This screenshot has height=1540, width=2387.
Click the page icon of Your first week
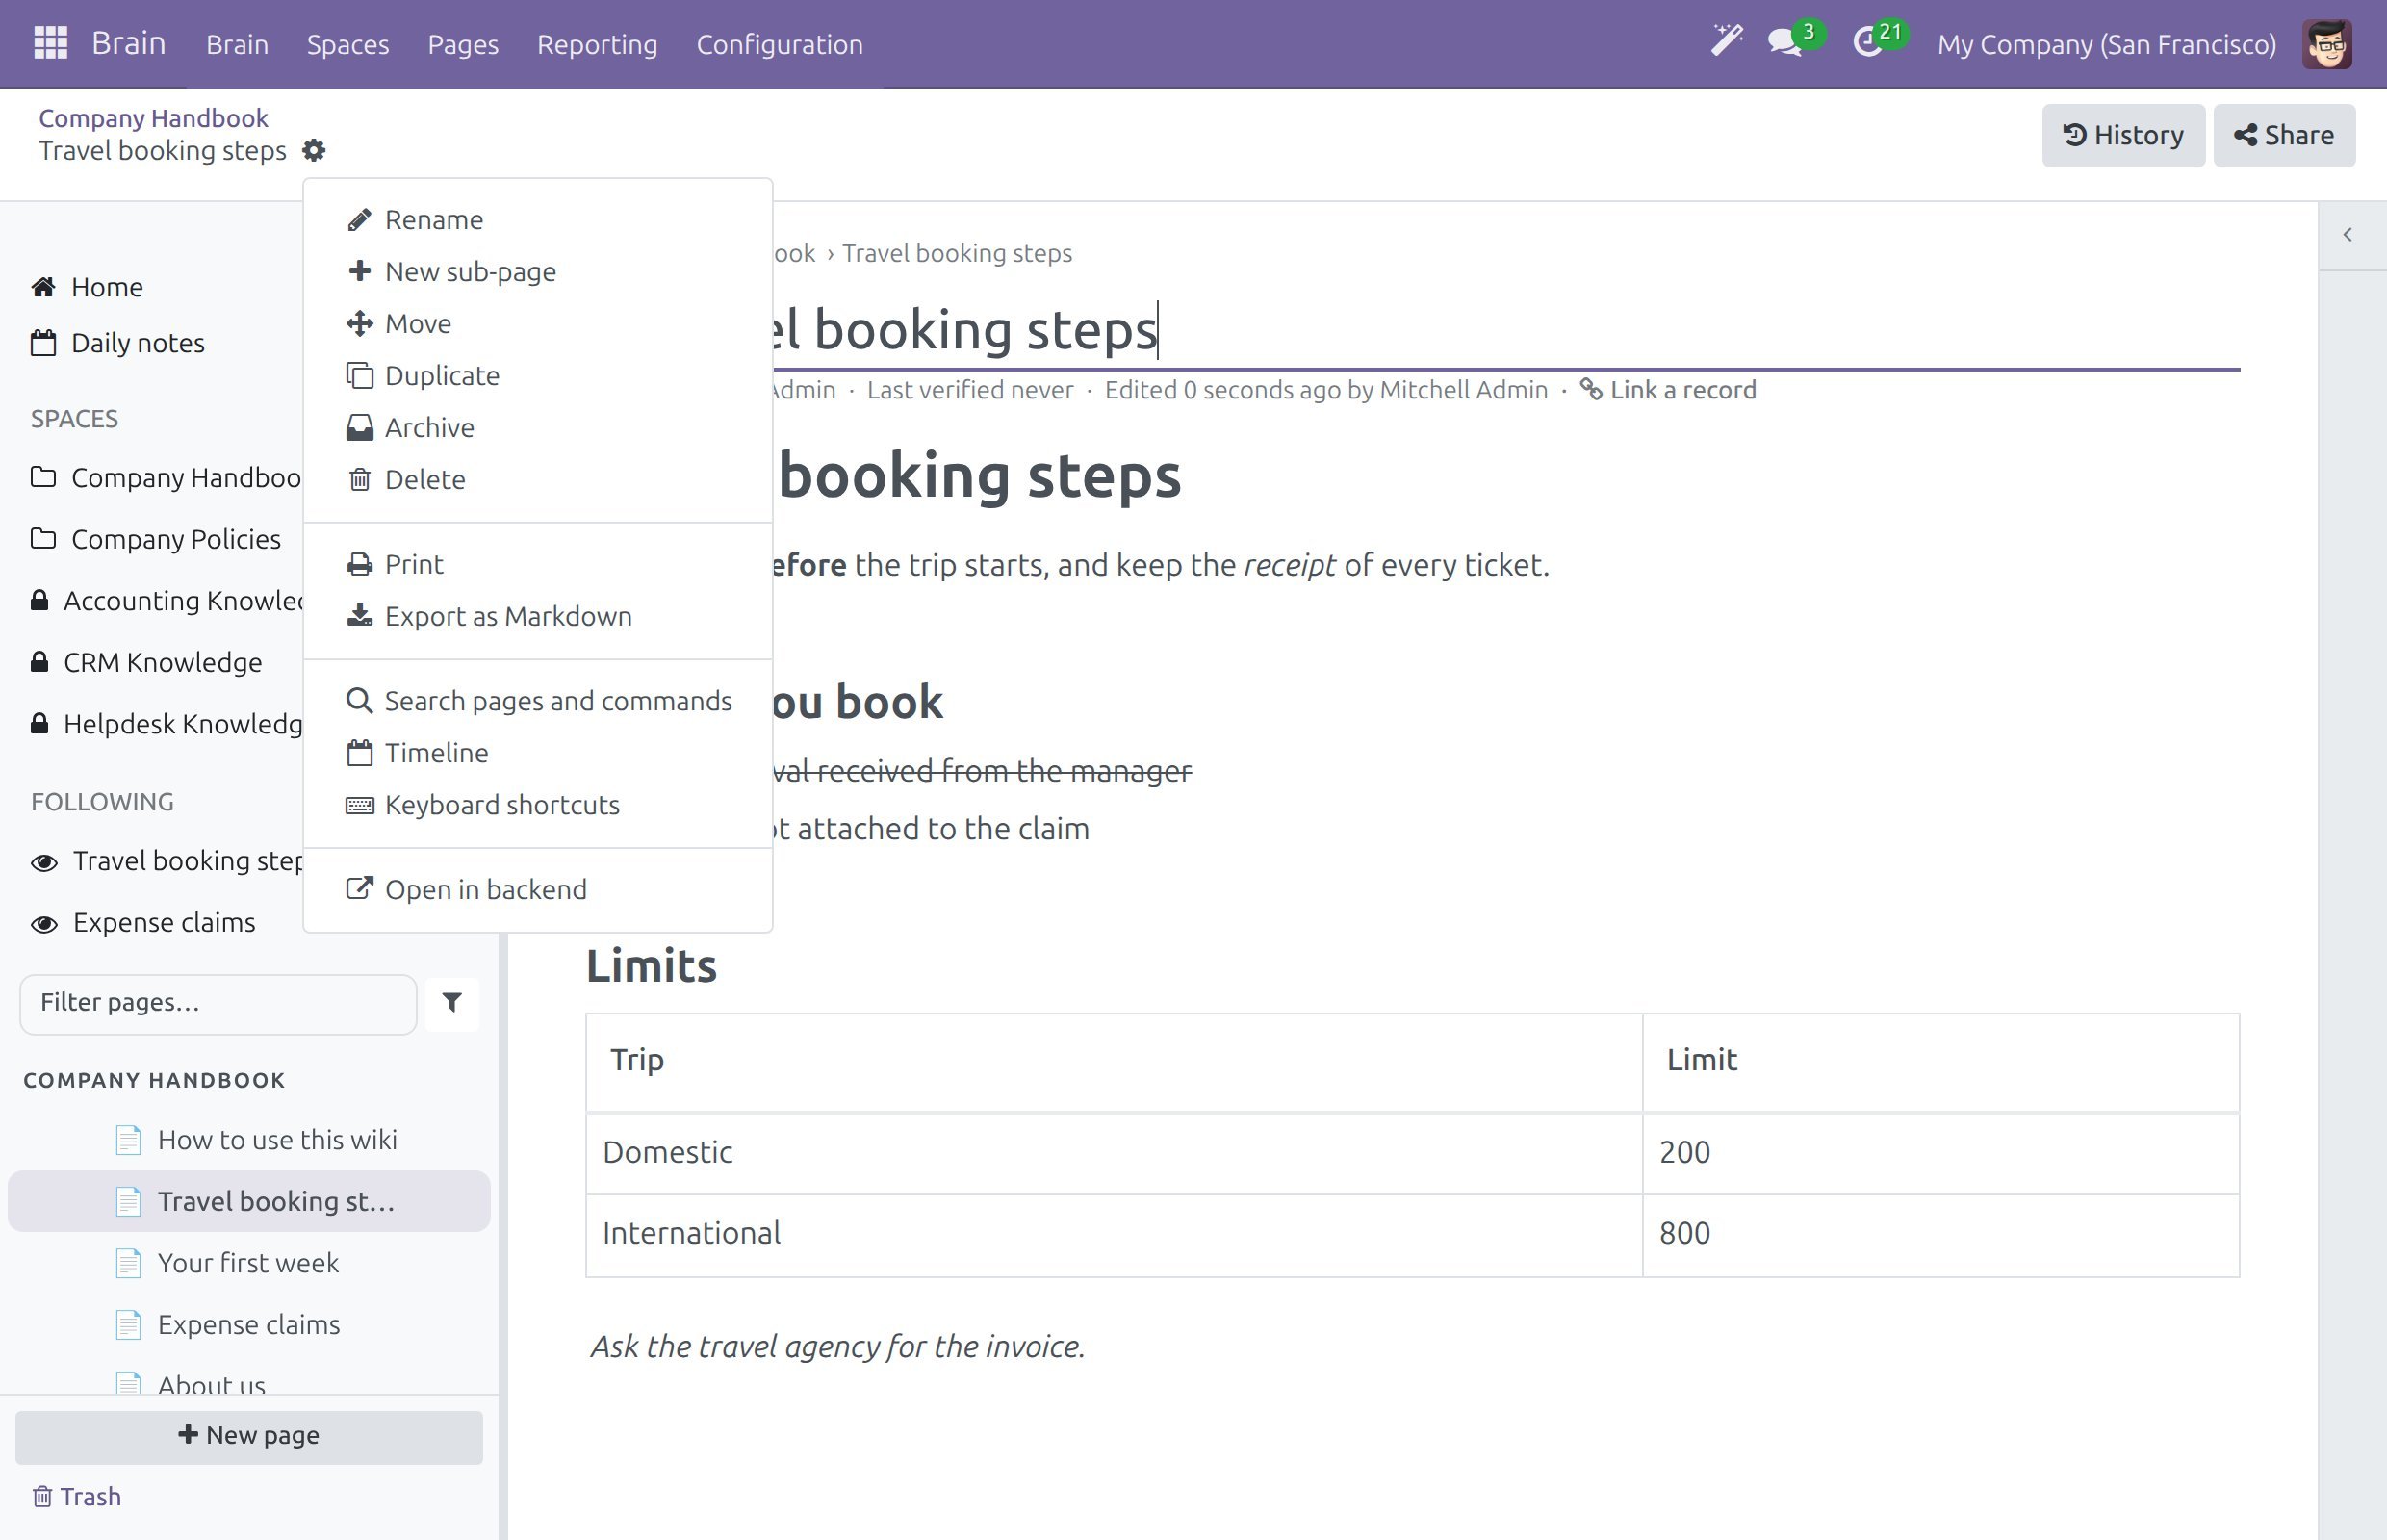tap(128, 1263)
